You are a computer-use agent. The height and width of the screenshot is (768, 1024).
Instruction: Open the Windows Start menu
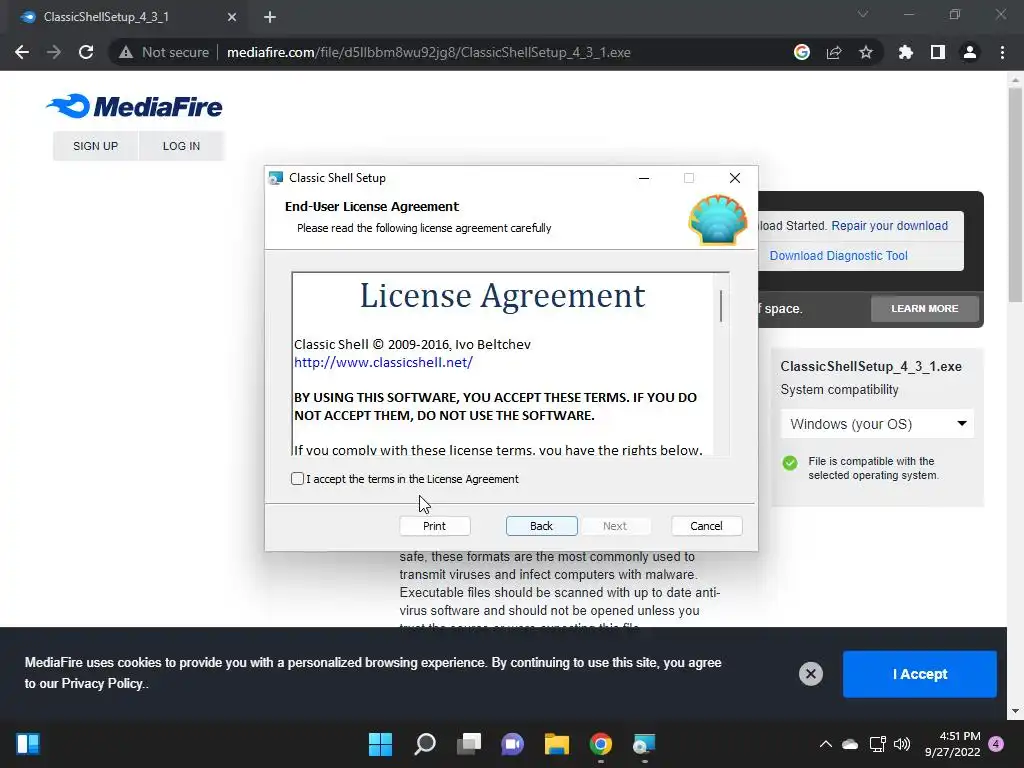coord(381,744)
